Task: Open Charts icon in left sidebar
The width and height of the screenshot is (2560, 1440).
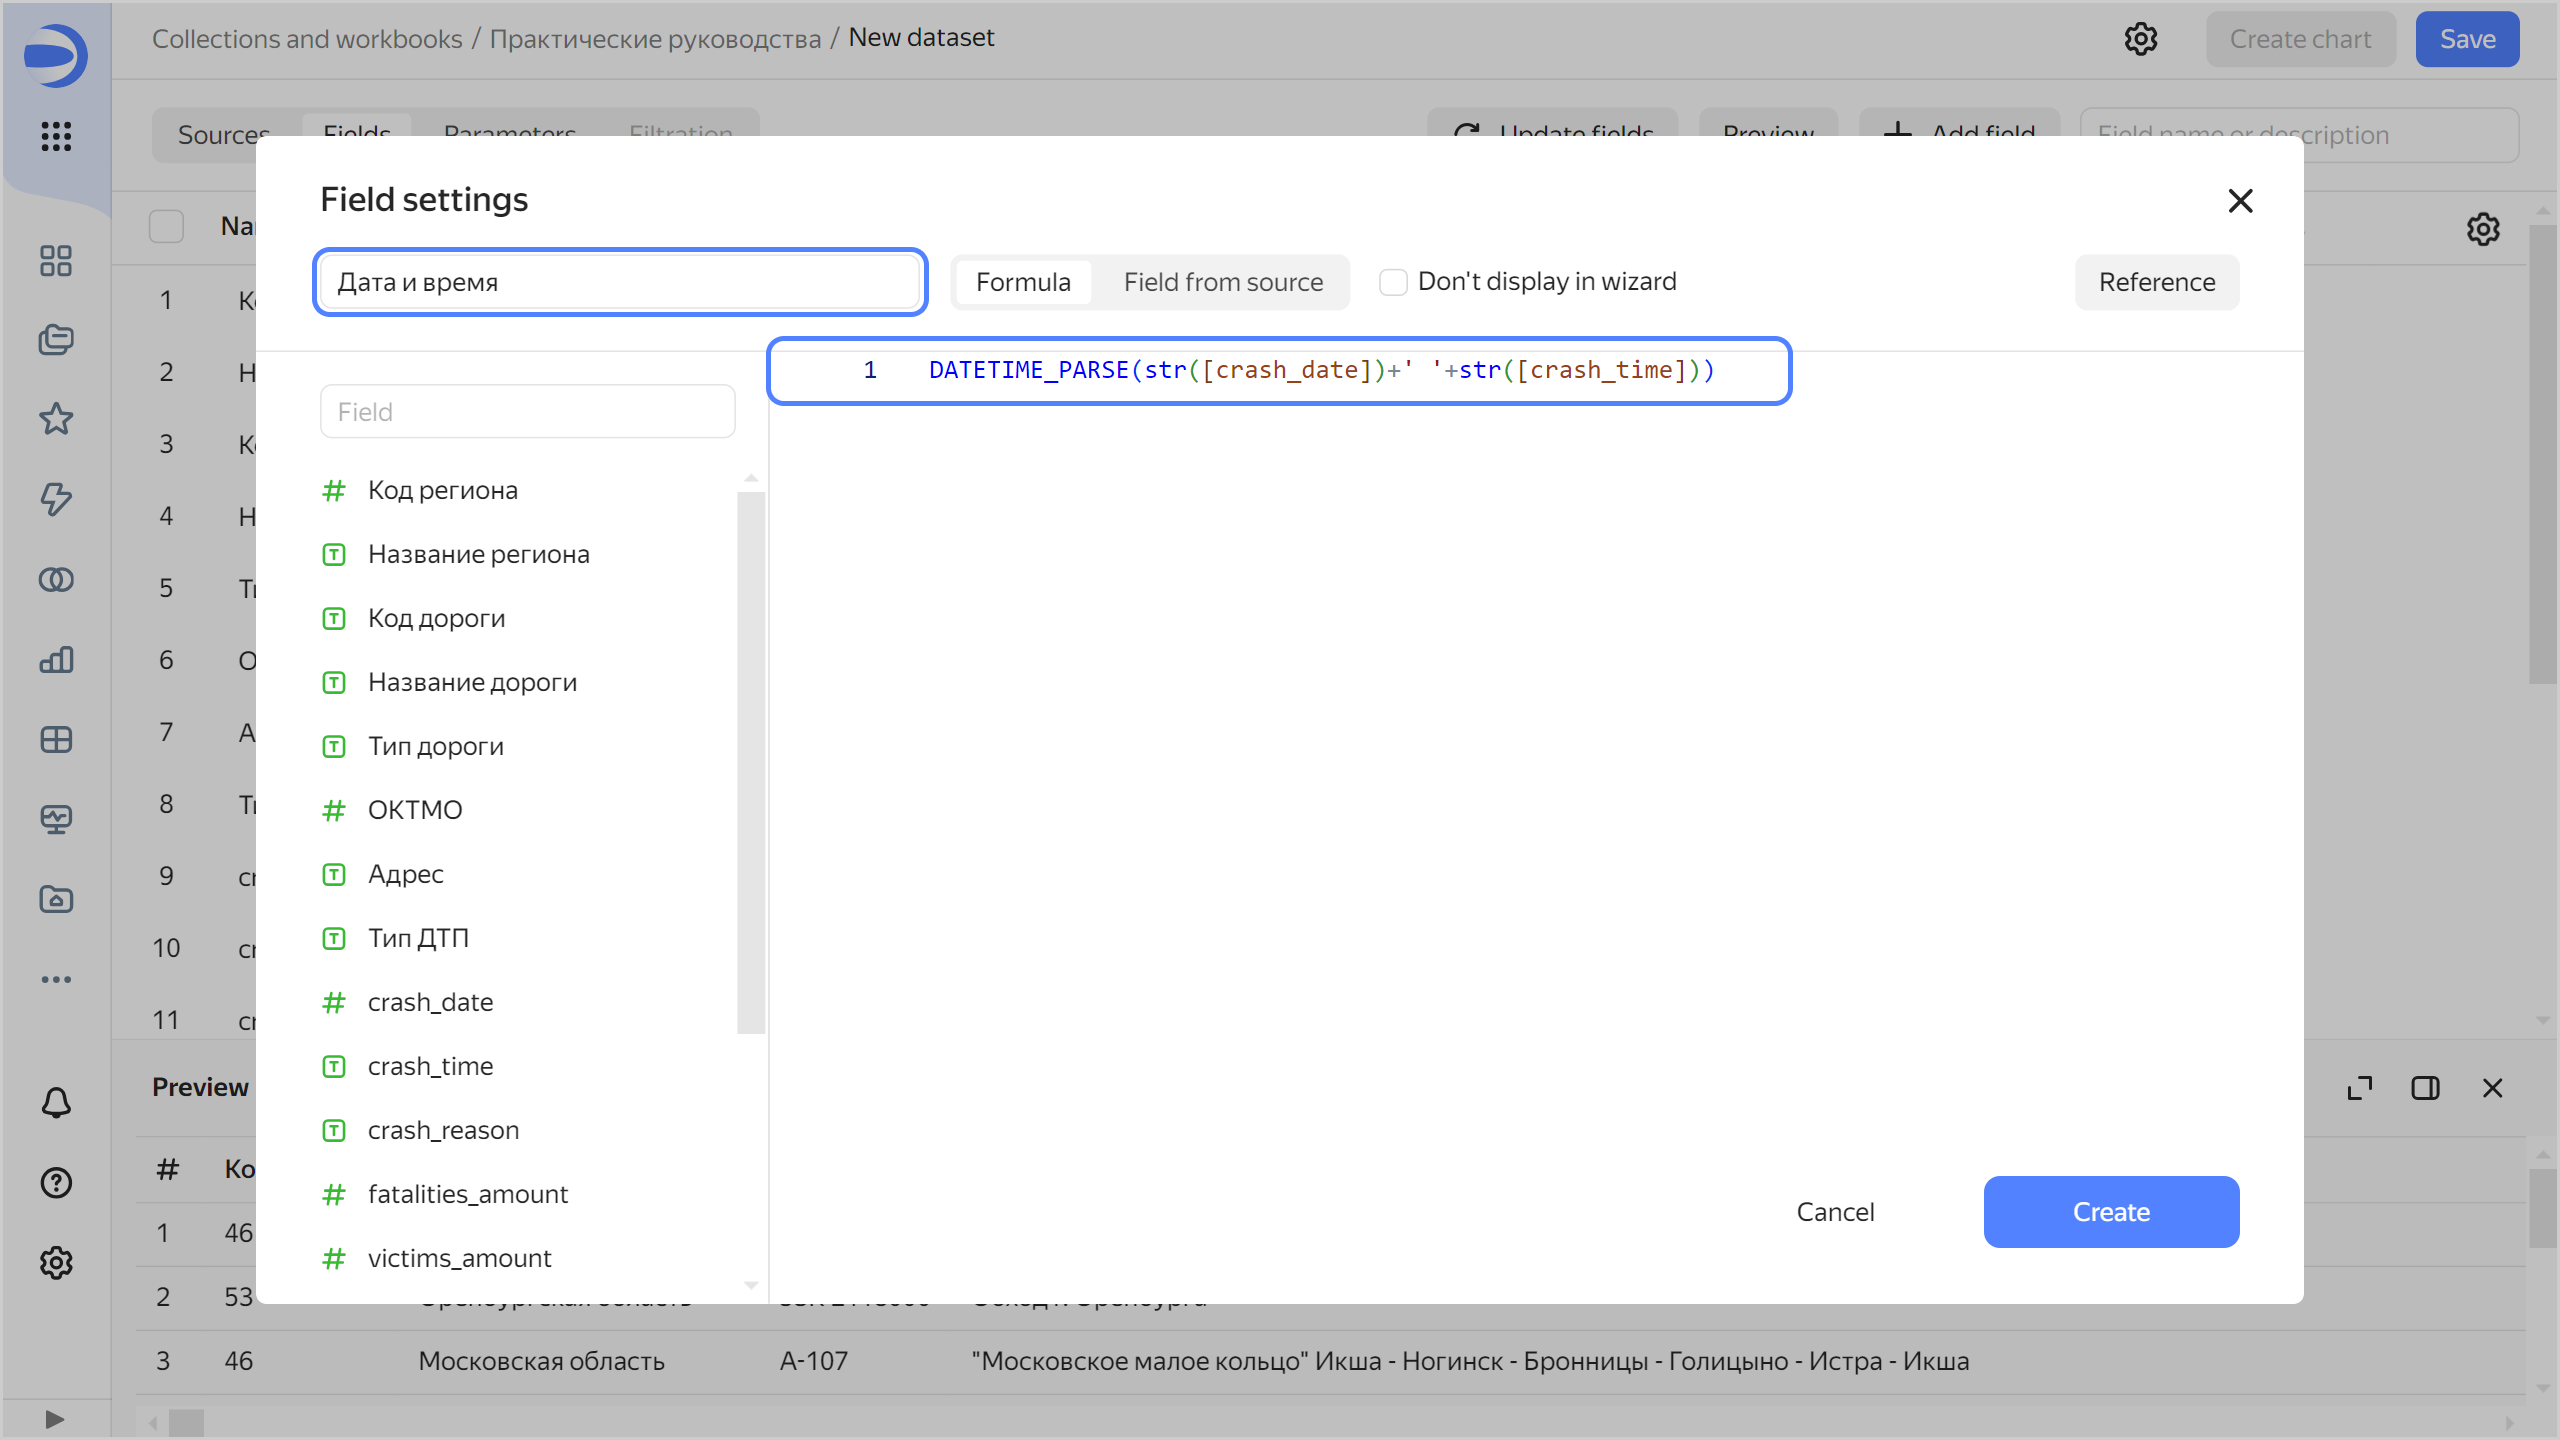Action: click(x=56, y=659)
